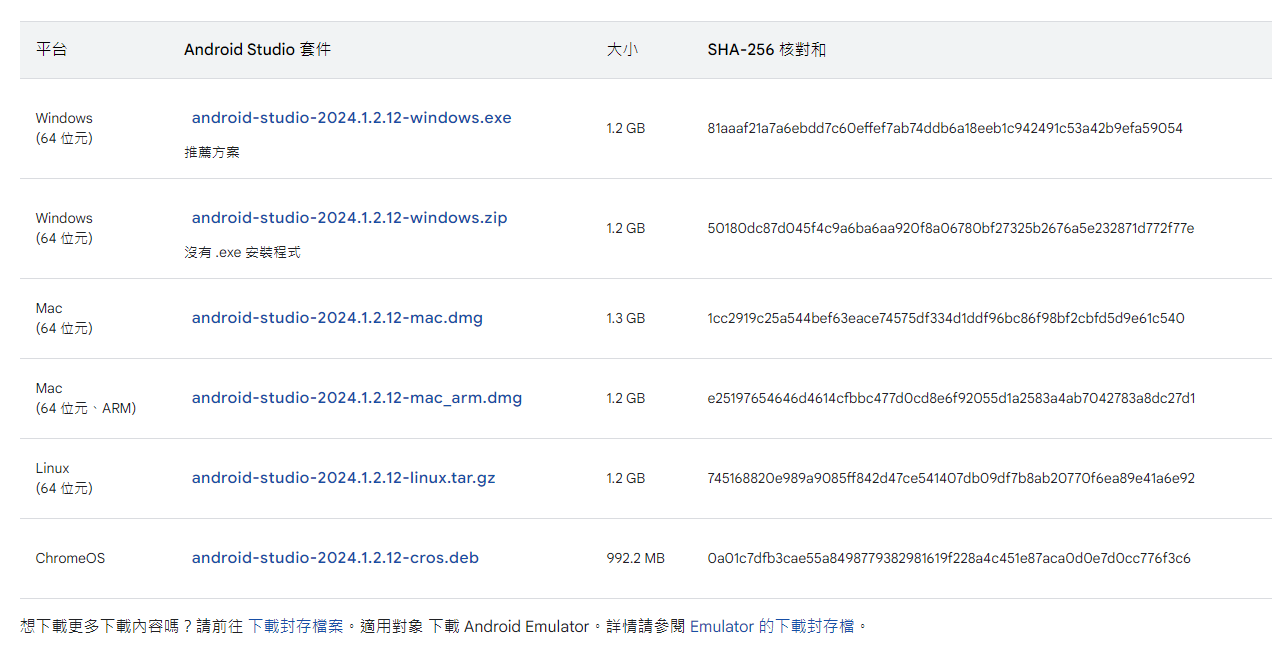Open the 下載封存檔案 link
1281x651 pixels.
click(295, 626)
